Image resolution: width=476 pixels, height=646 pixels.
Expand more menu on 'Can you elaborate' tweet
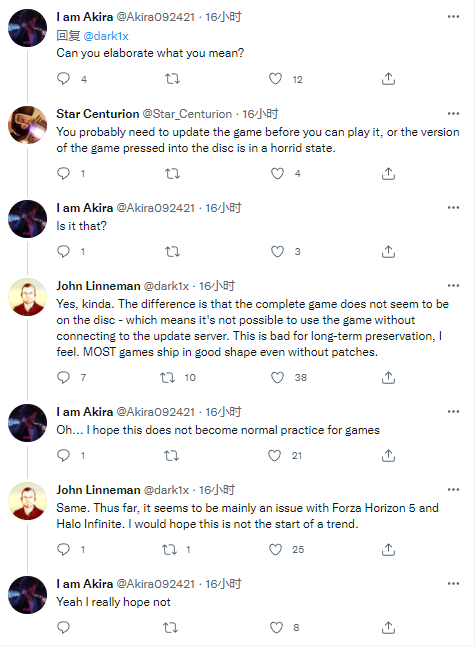[x=453, y=16]
